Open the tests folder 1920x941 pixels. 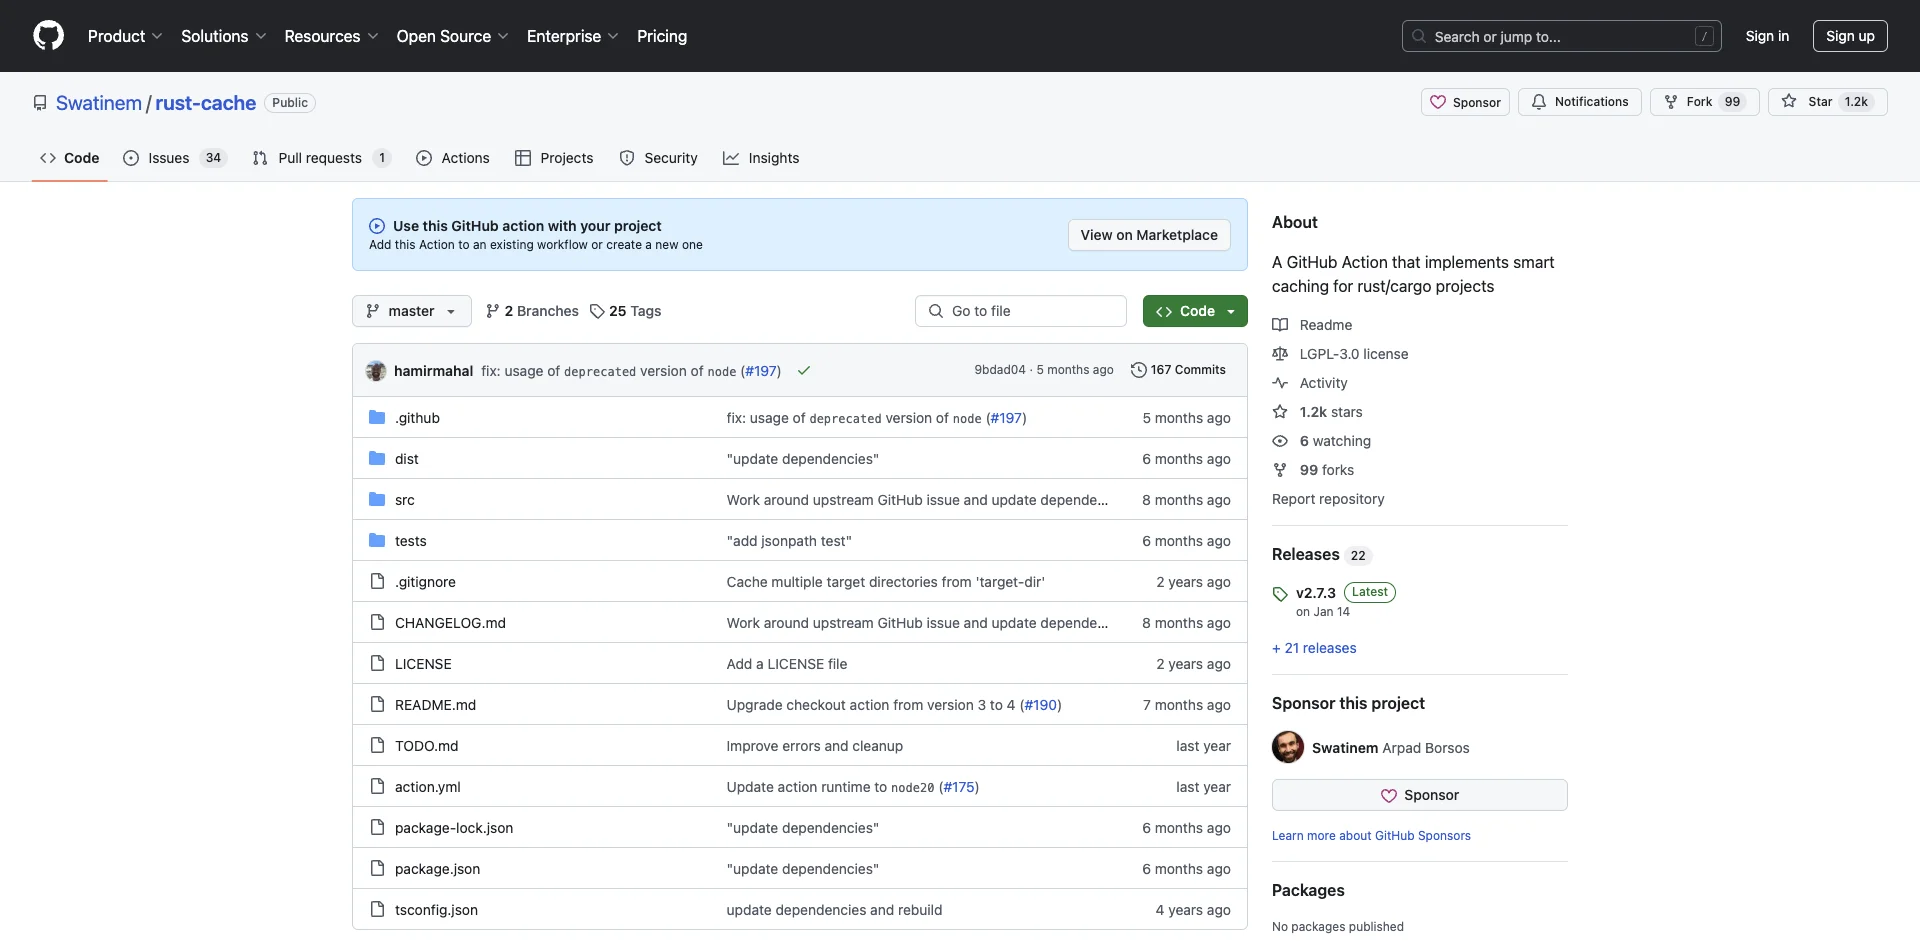pyautogui.click(x=411, y=541)
